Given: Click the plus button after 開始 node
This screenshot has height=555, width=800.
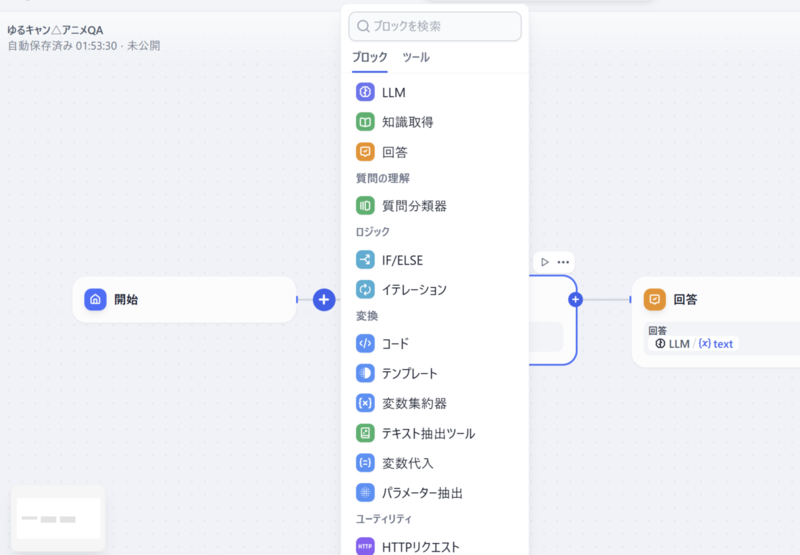Looking at the screenshot, I should point(324,299).
